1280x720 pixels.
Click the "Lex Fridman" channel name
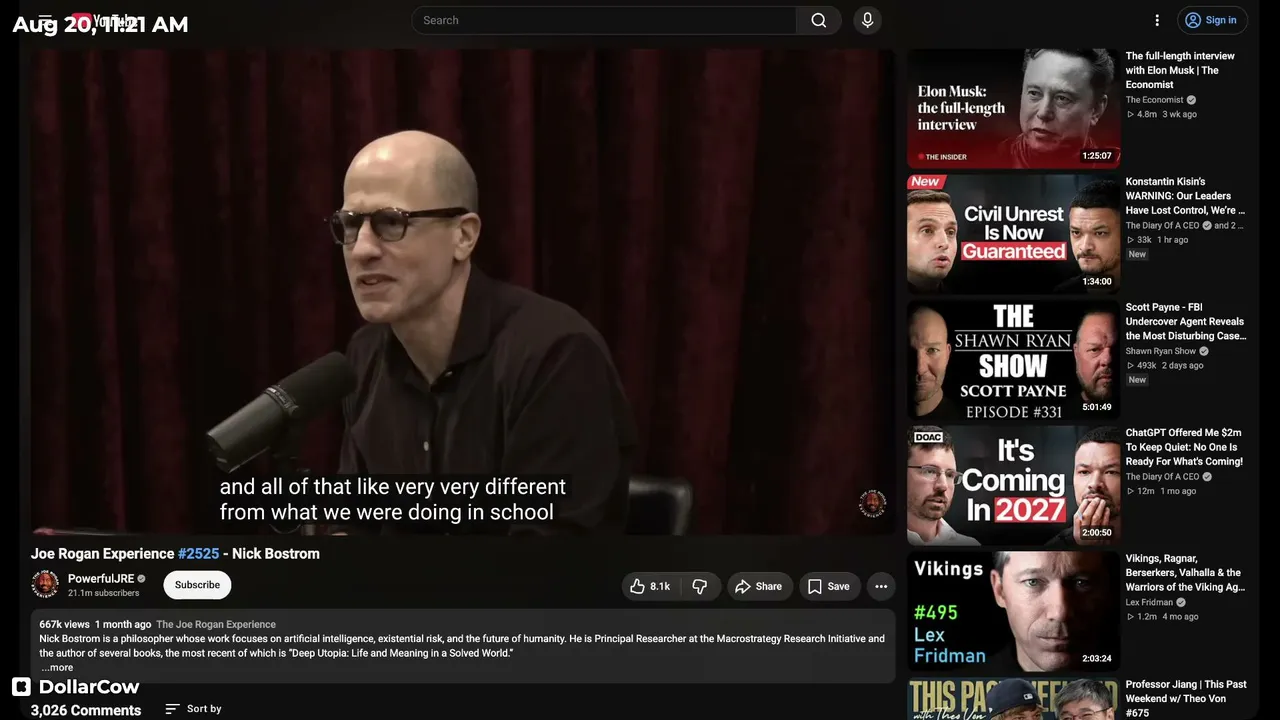coord(1149,603)
